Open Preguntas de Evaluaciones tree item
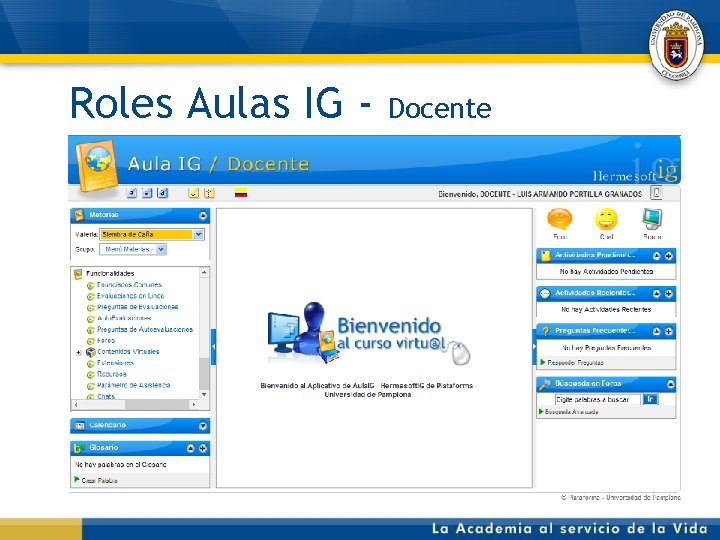Screen dimensions: 720x540 (137, 307)
